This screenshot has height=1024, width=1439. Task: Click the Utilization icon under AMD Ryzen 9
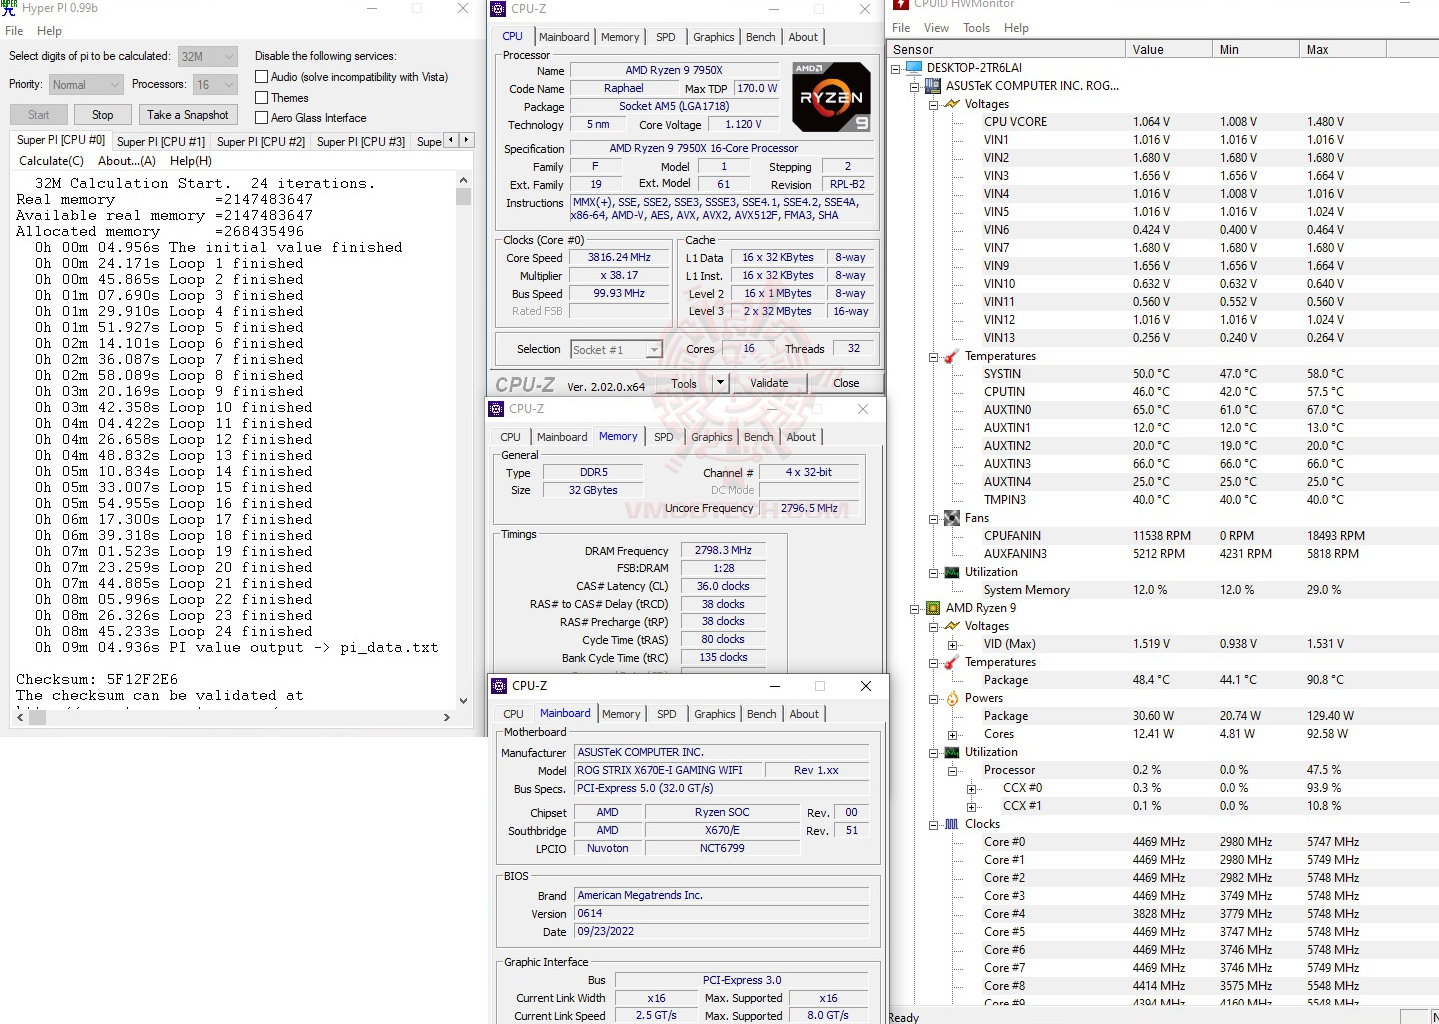(952, 752)
